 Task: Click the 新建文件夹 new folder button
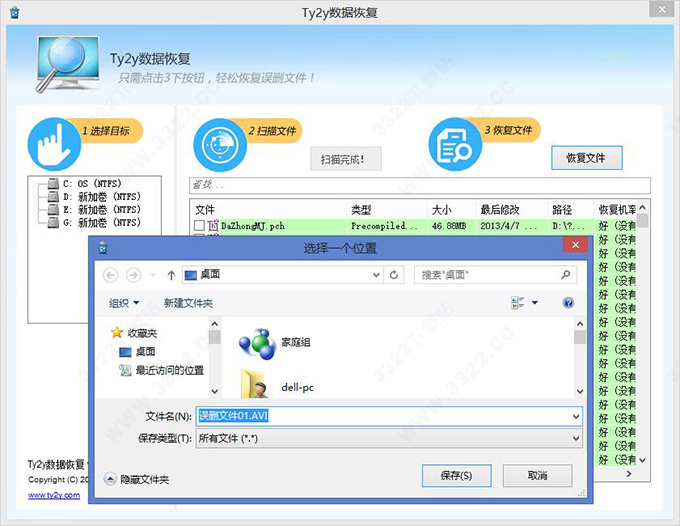point(188,303)
